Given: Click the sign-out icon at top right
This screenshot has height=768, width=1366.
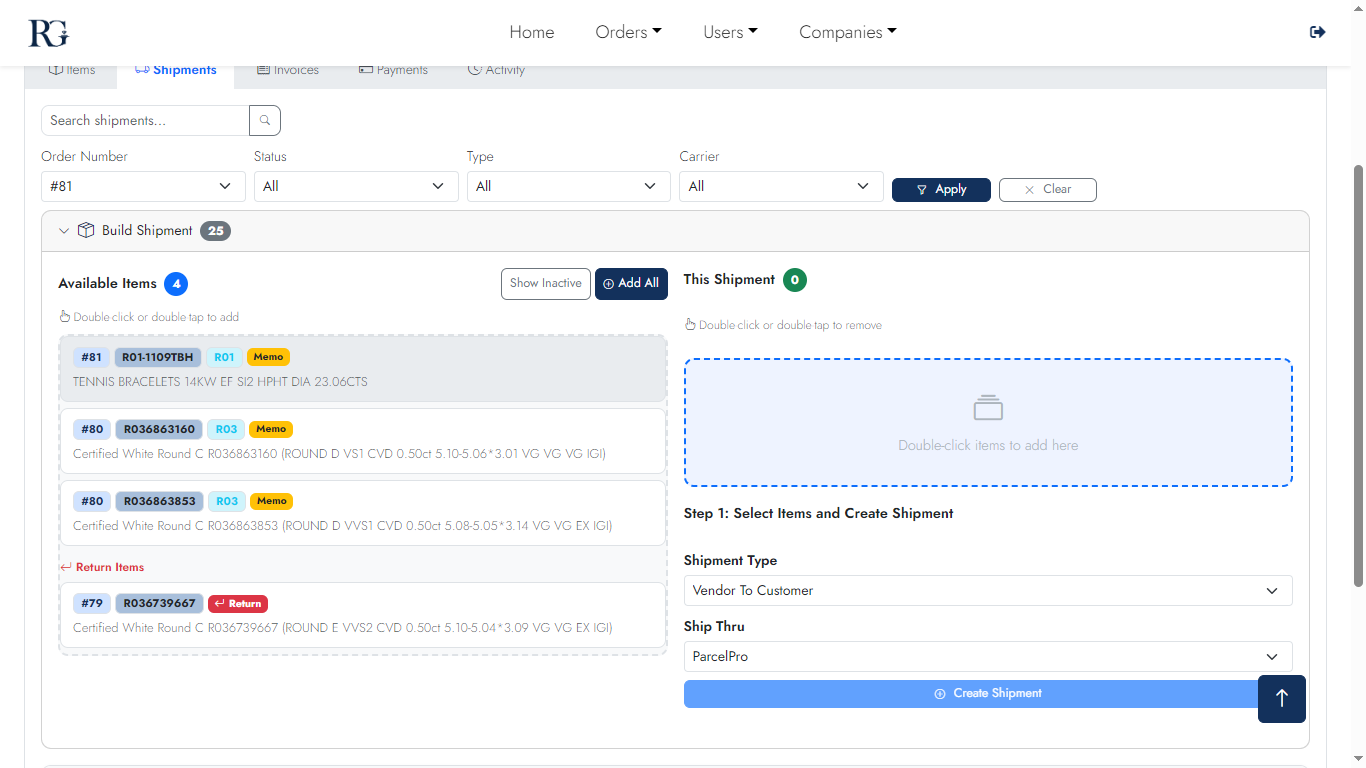Looking at the screenshot, I should click(1317, 32).
